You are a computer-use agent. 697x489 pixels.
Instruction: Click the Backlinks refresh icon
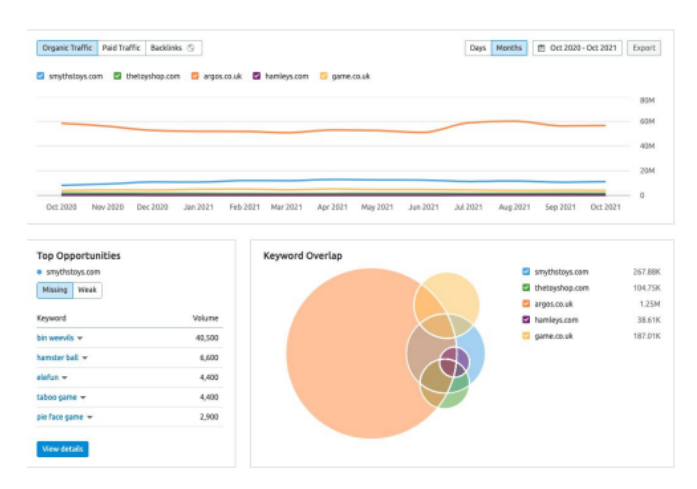pos(191,48)
